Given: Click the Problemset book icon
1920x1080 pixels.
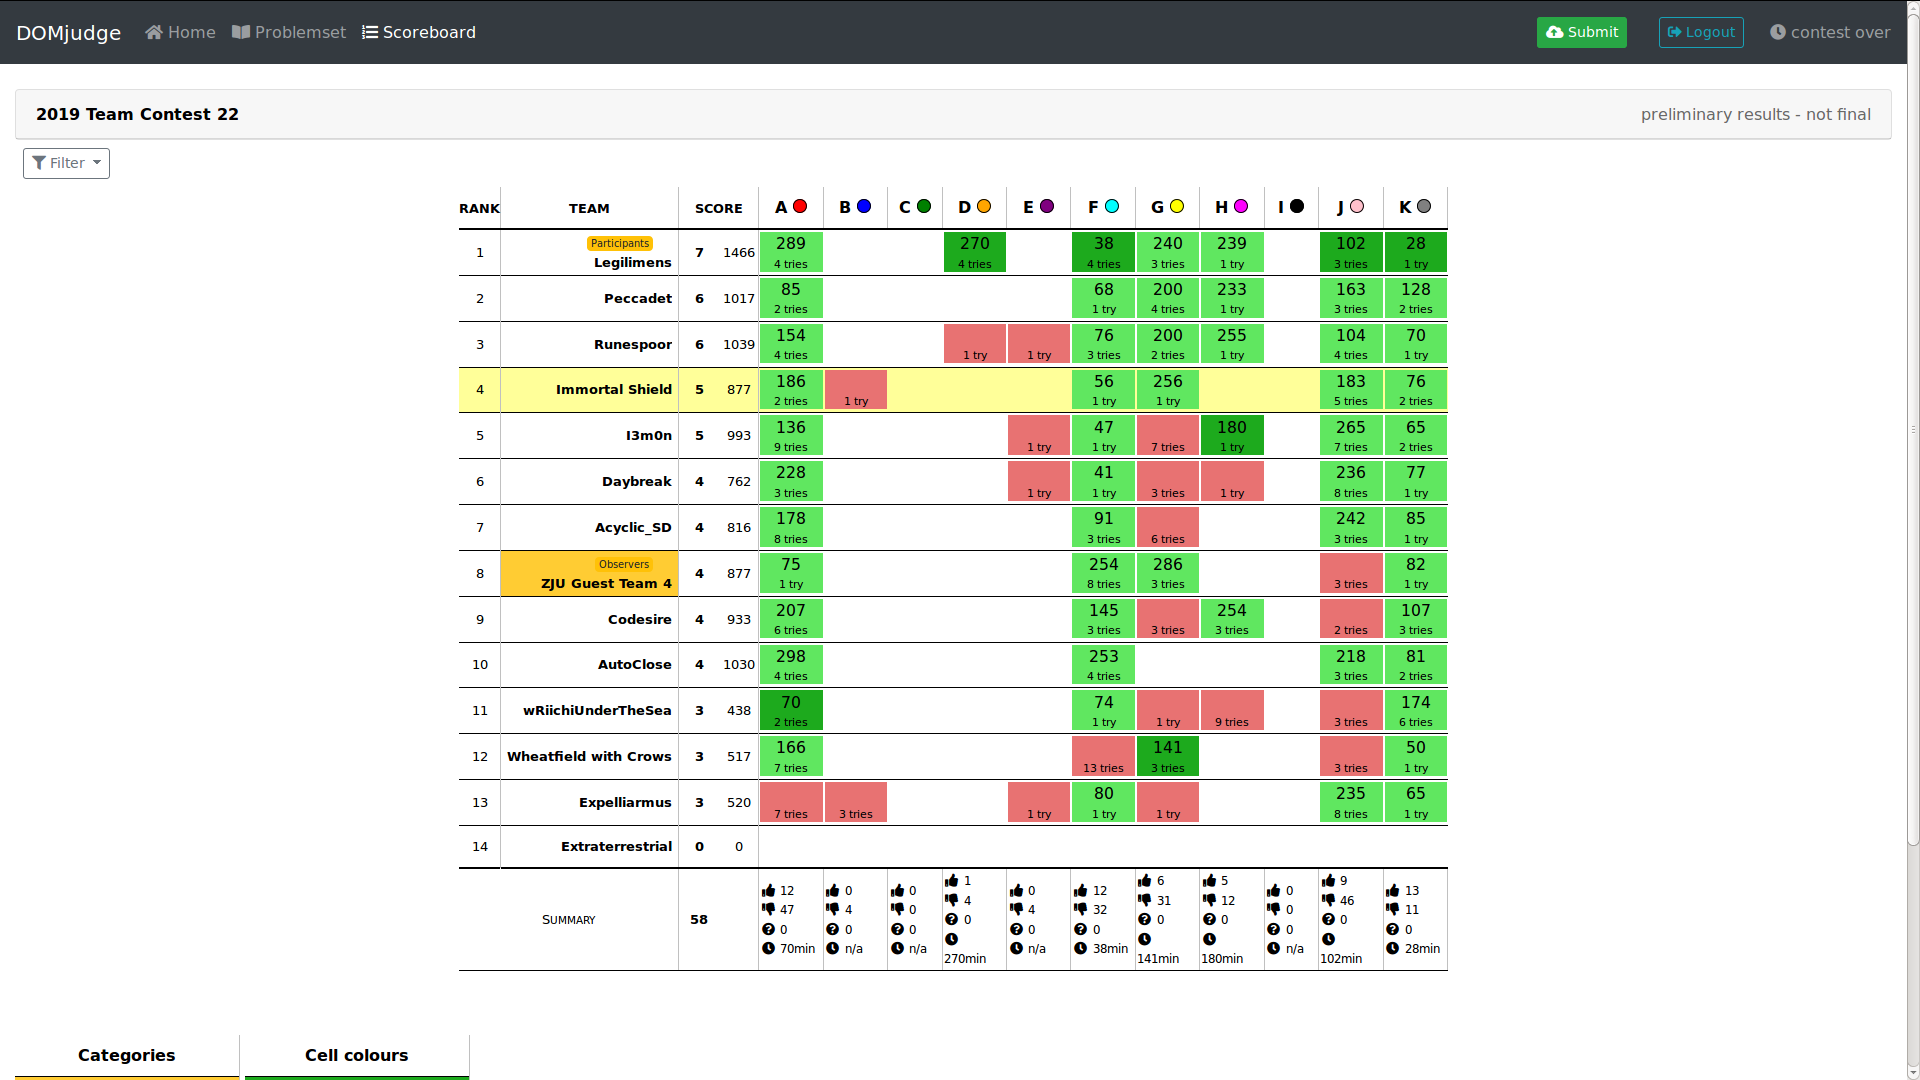Looking at the screenshot, I should [241, 32].
